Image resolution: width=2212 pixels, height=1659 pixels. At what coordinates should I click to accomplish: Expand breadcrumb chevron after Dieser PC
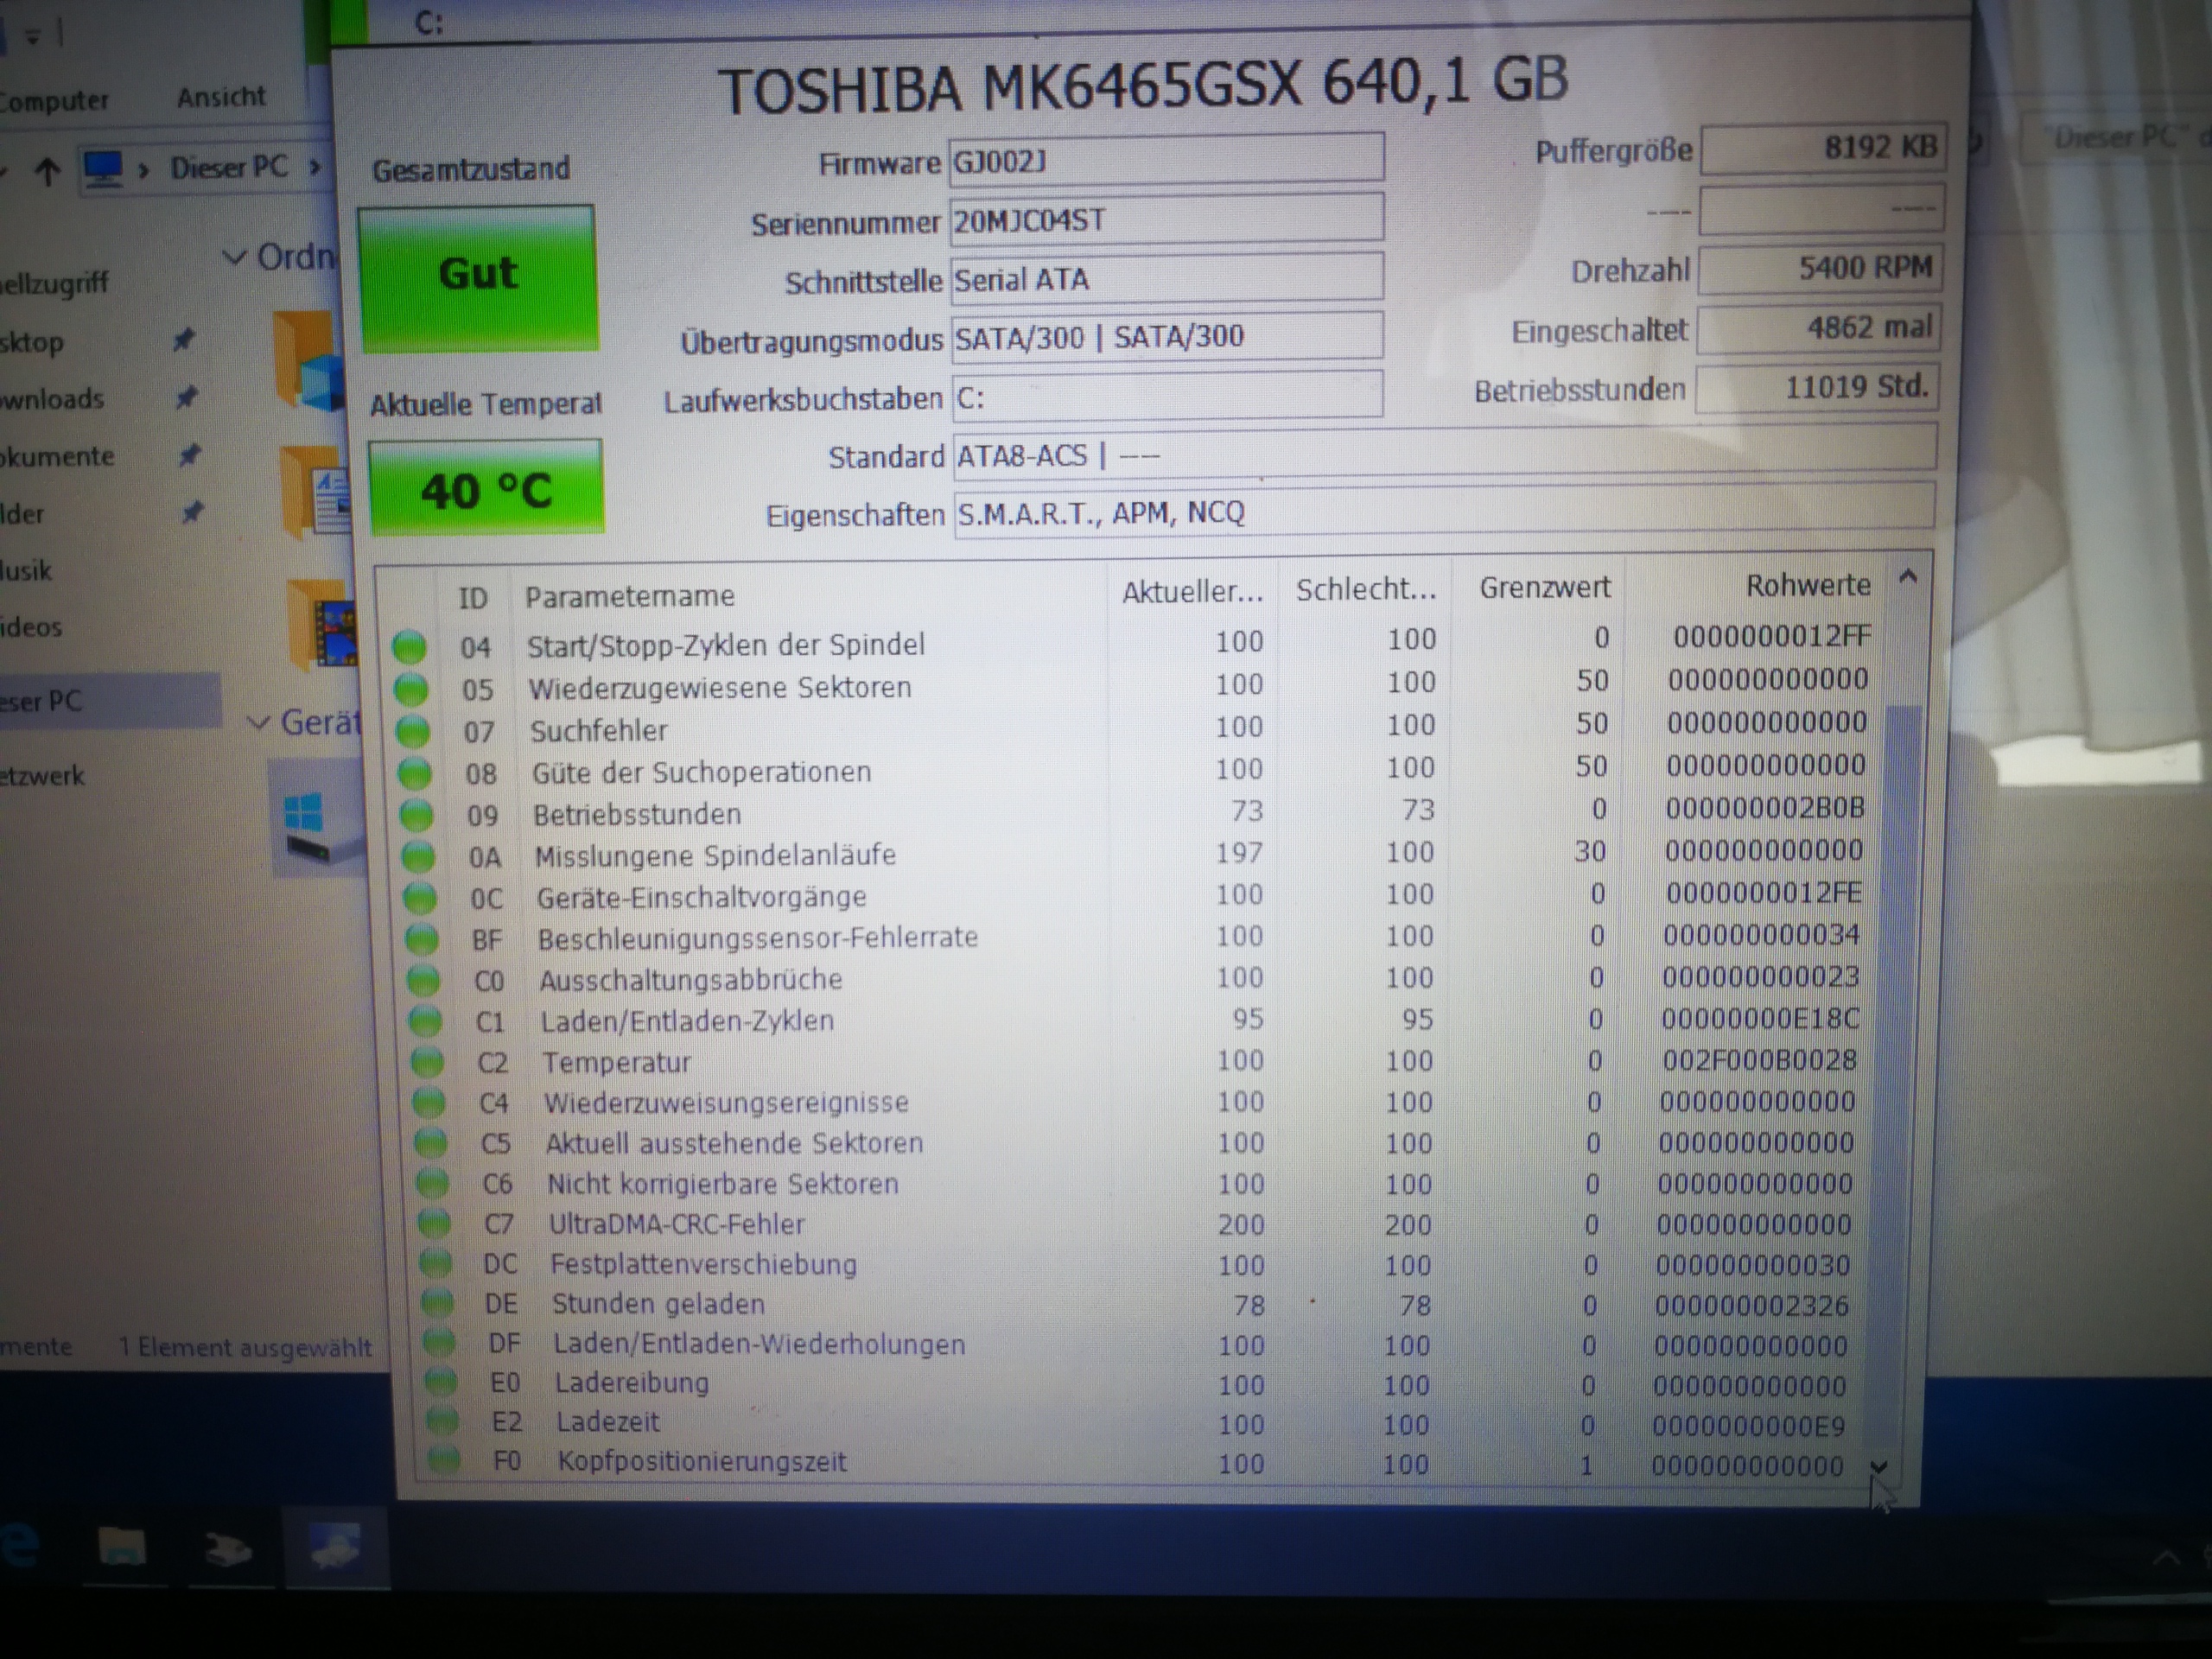coord(315,167)
